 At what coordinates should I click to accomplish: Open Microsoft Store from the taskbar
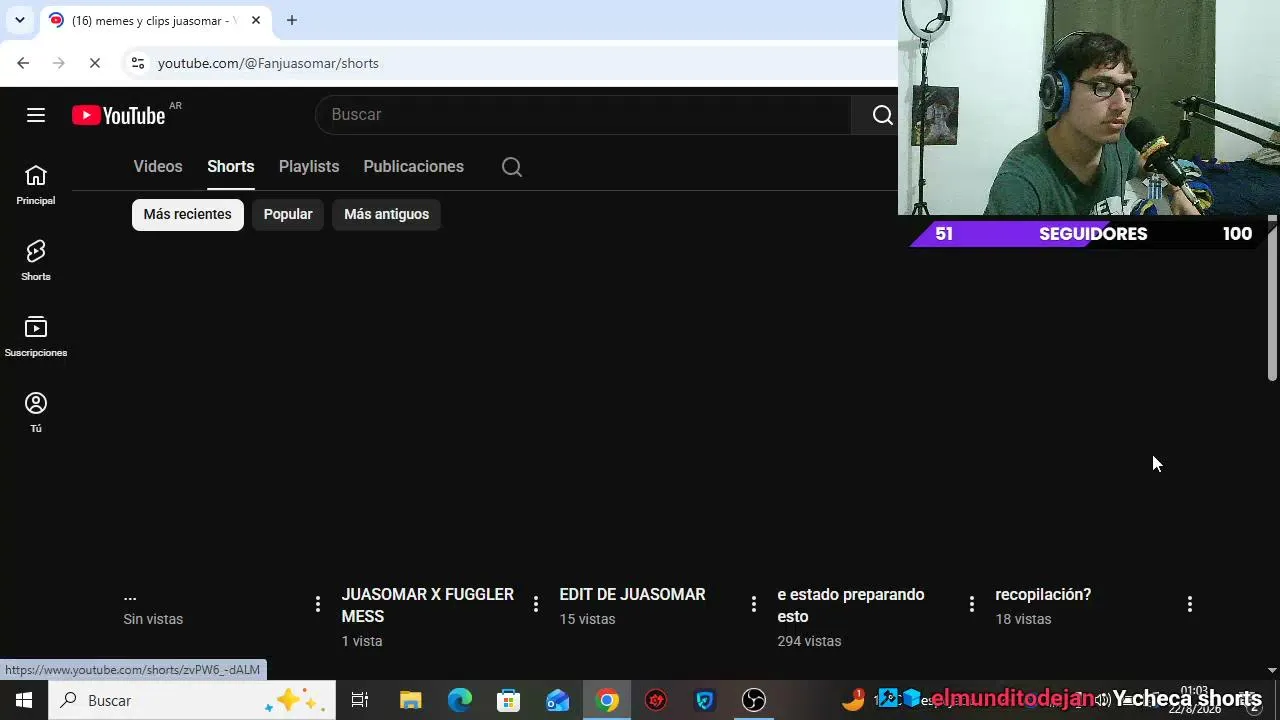click(x=508, y=700)
